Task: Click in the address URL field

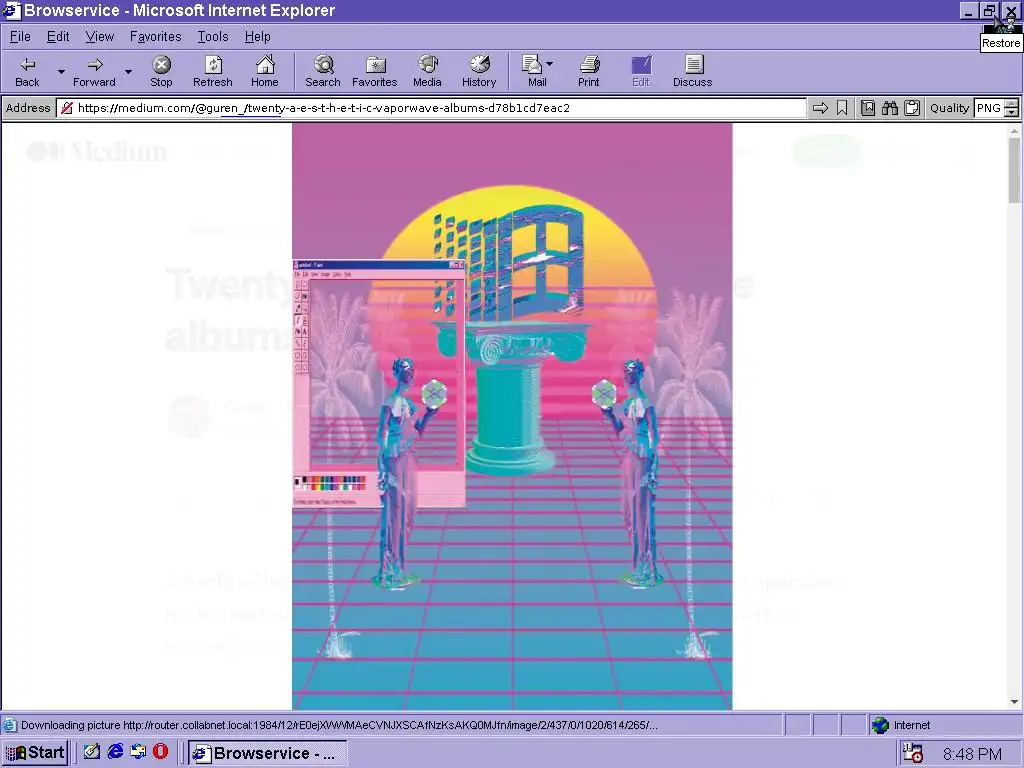Action: (431, 108)
